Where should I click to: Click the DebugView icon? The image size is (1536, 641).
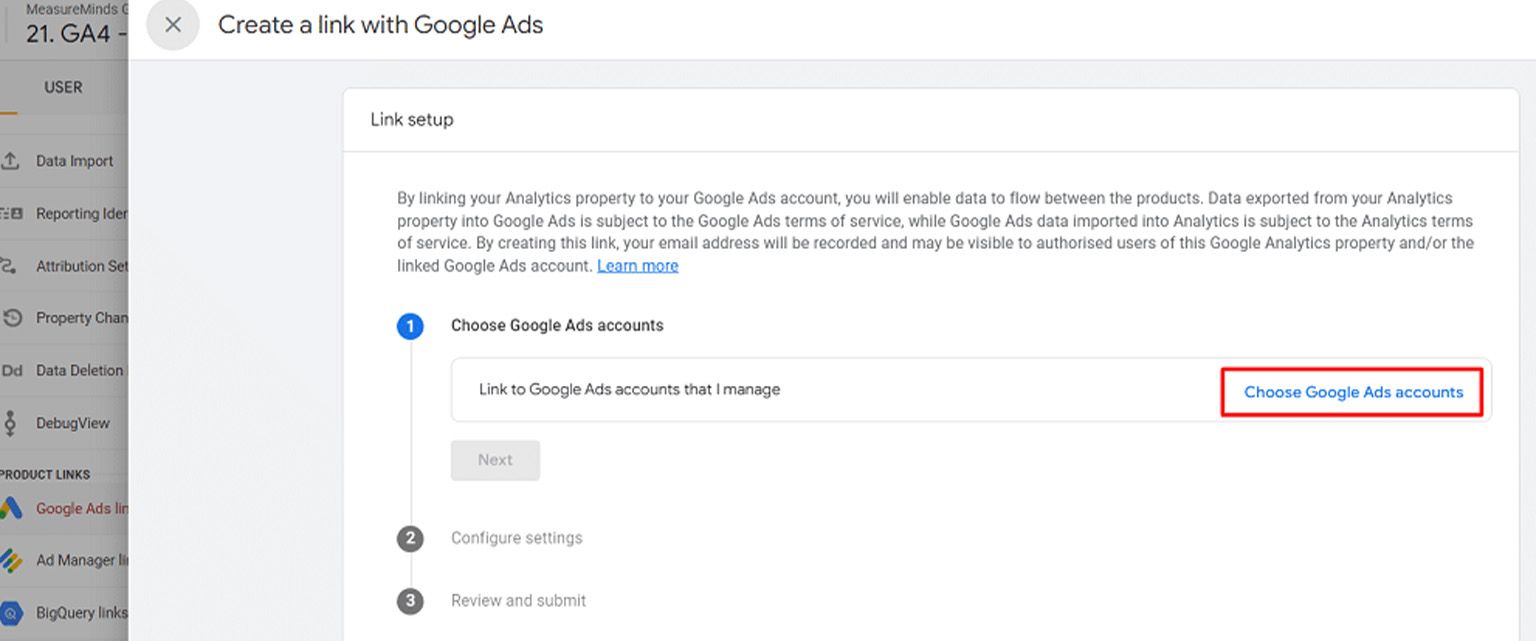[x=10, y=423]
